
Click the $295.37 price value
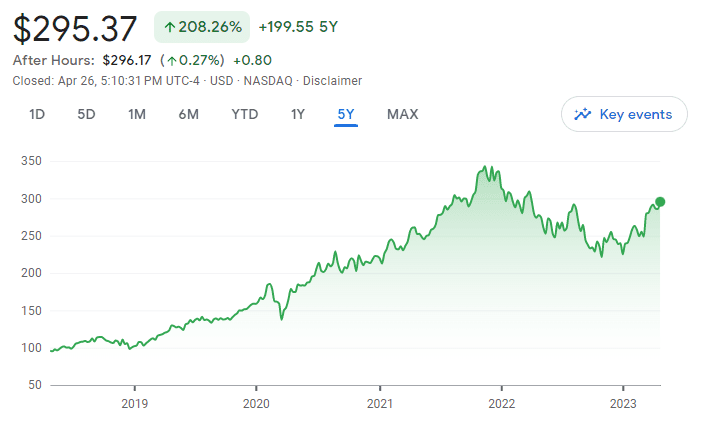(x=74, y=28)
